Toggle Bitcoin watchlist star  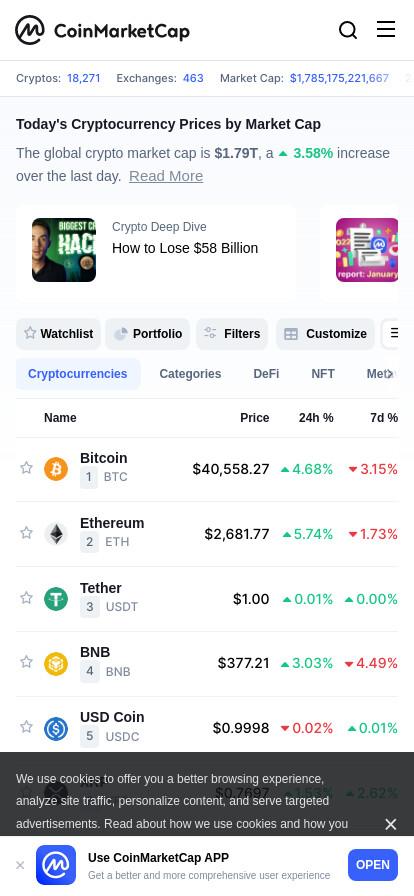pyautogui.click(x=26, y=468)
